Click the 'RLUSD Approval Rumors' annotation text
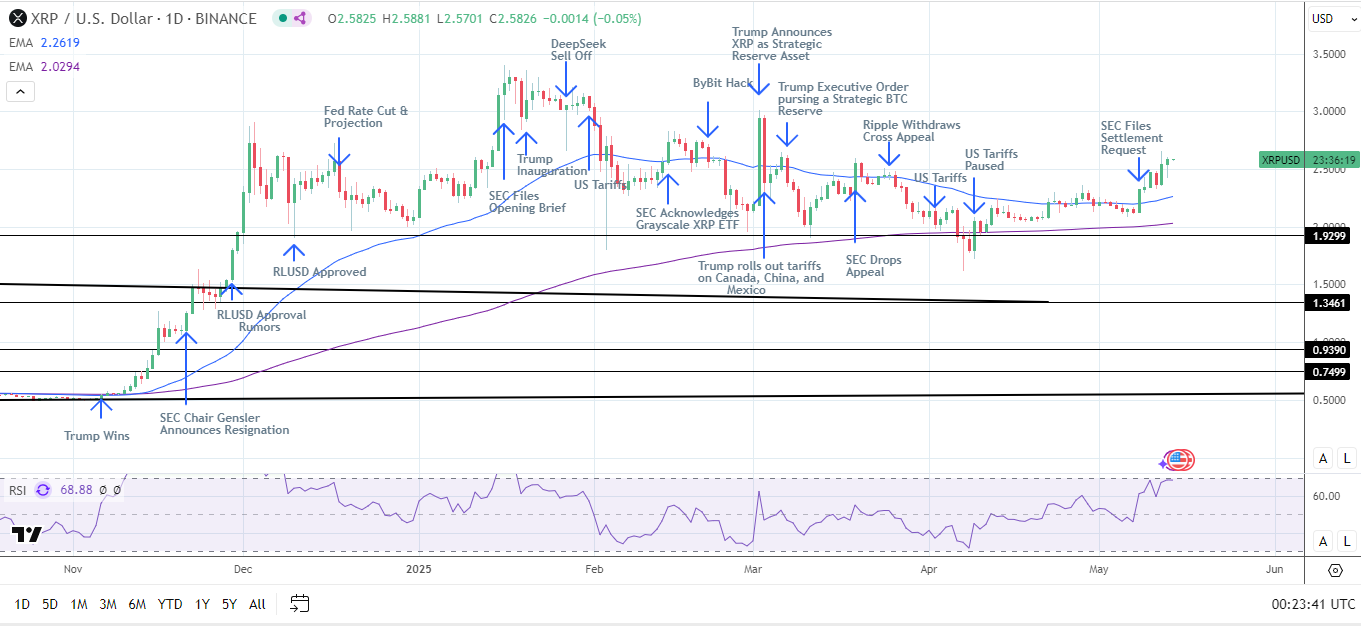The height and width of the screenshot is (626, 1361). click(263, 321)
